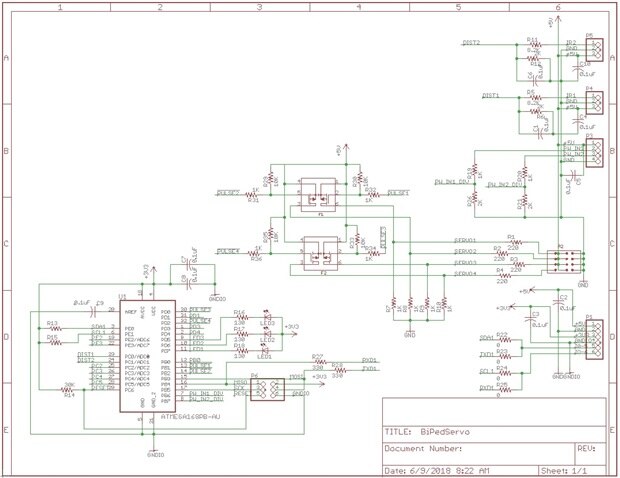Click the PULSE1 net label
The image size is (620, 478).
click(x=398, y=193)
